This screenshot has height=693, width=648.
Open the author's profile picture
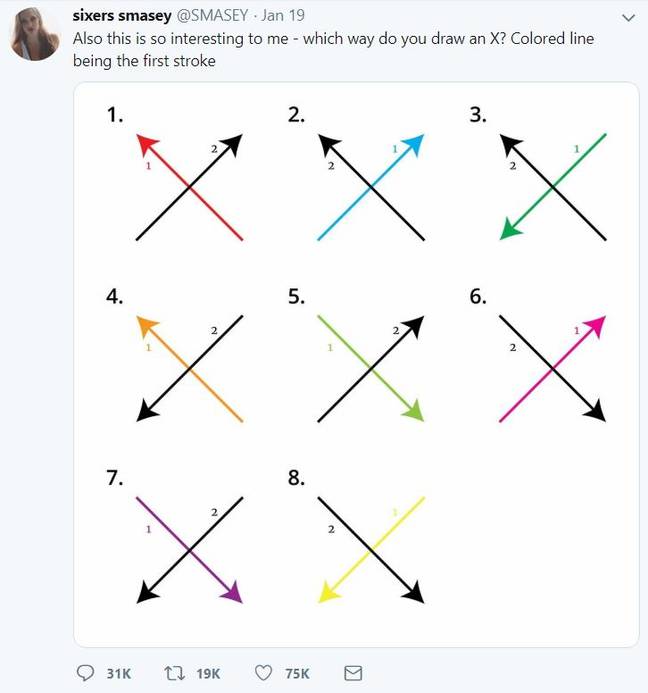click(x=35, y=34)
